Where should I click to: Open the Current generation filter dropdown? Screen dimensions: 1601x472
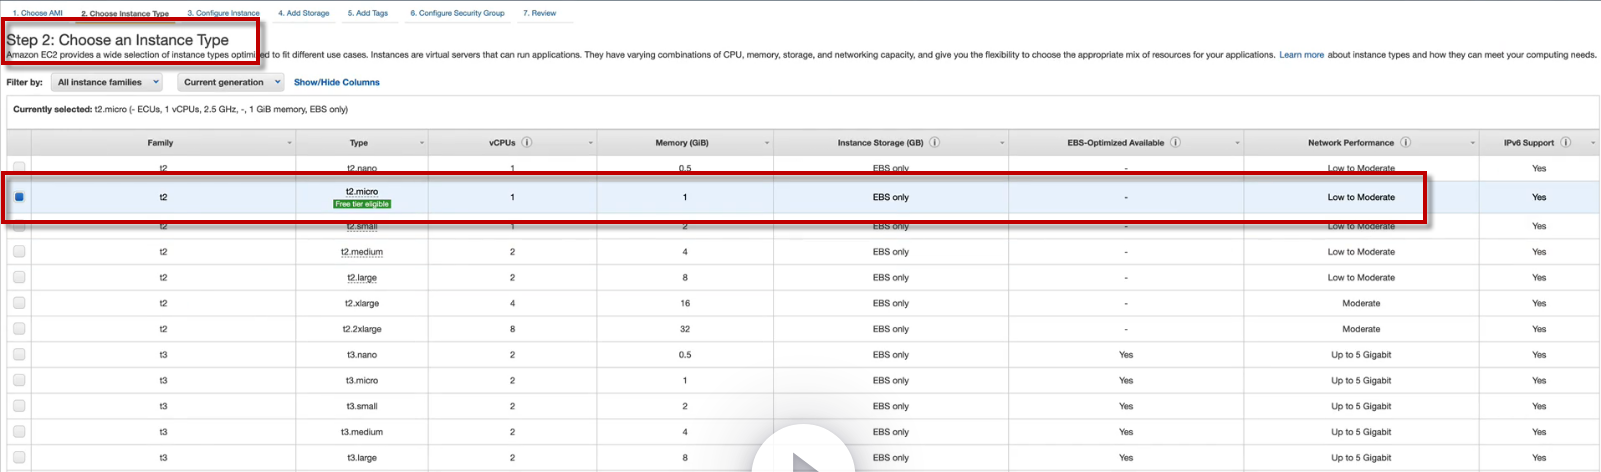(231, 82)
